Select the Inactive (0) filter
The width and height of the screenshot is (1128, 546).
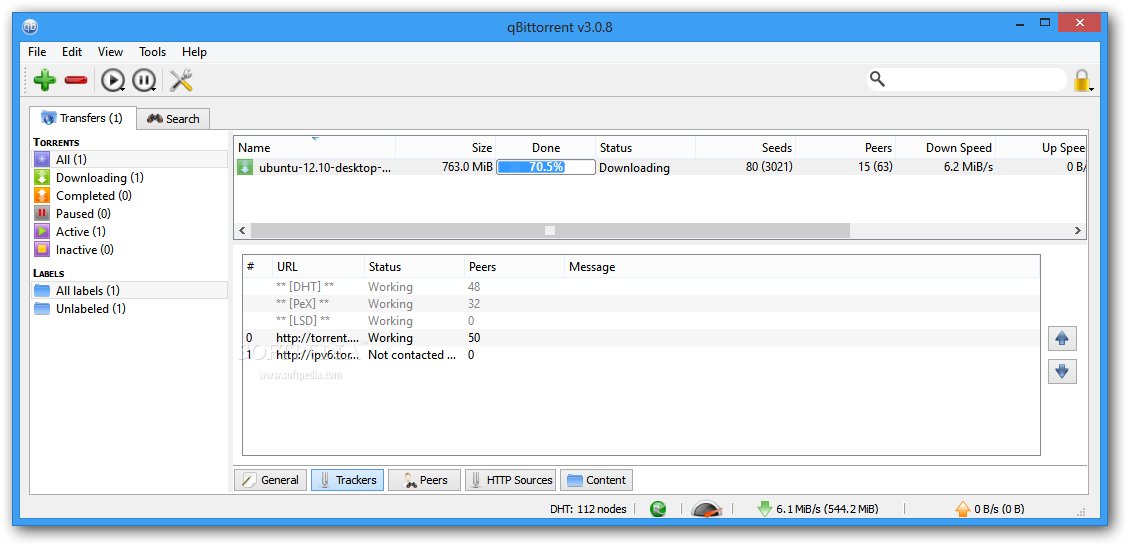pyautogui.click(x=129, y=250)
